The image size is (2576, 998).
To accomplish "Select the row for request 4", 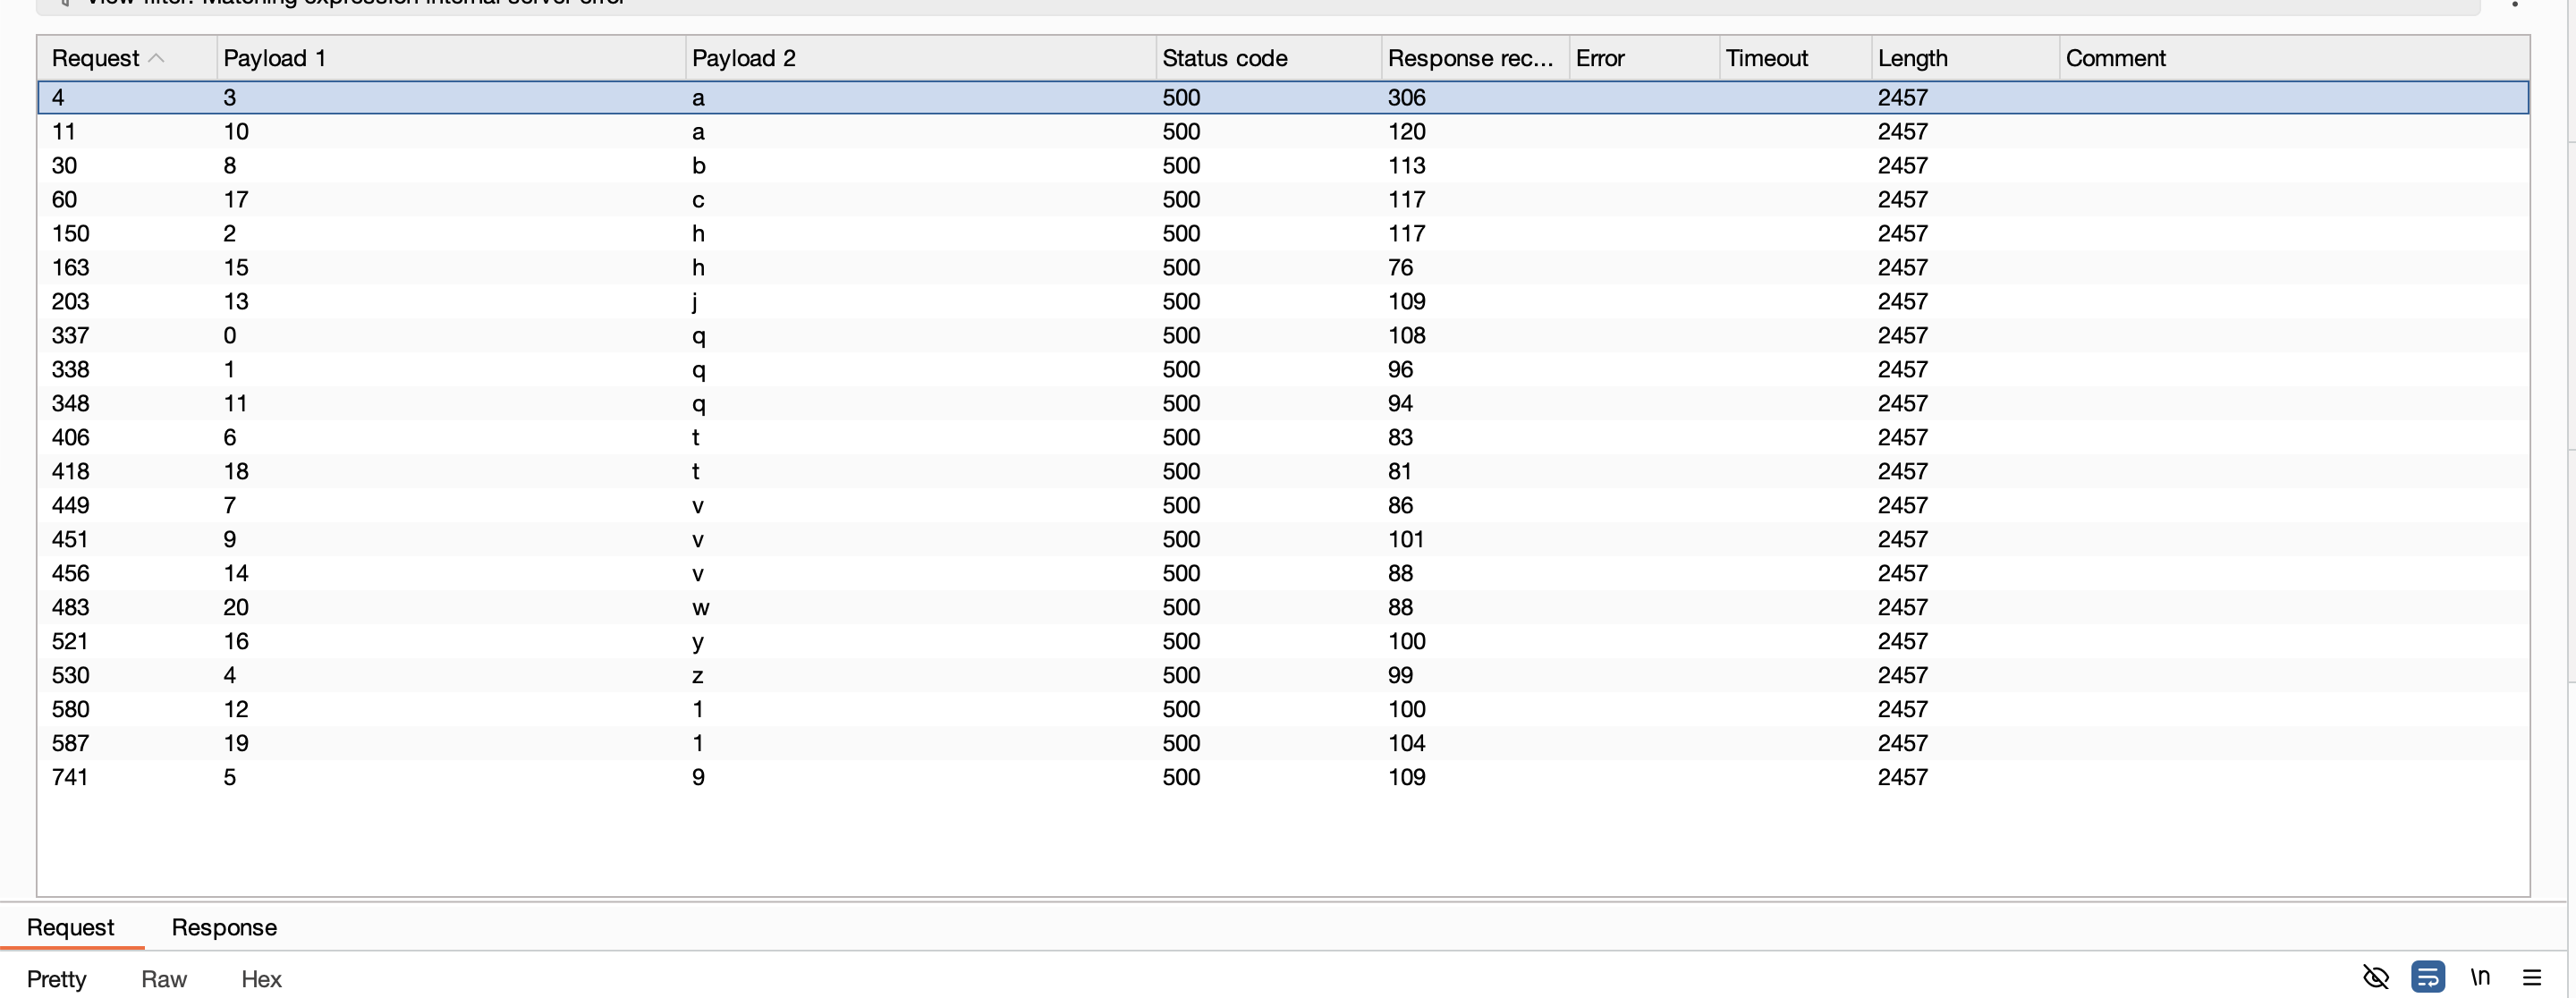I will click(1283, 97).
